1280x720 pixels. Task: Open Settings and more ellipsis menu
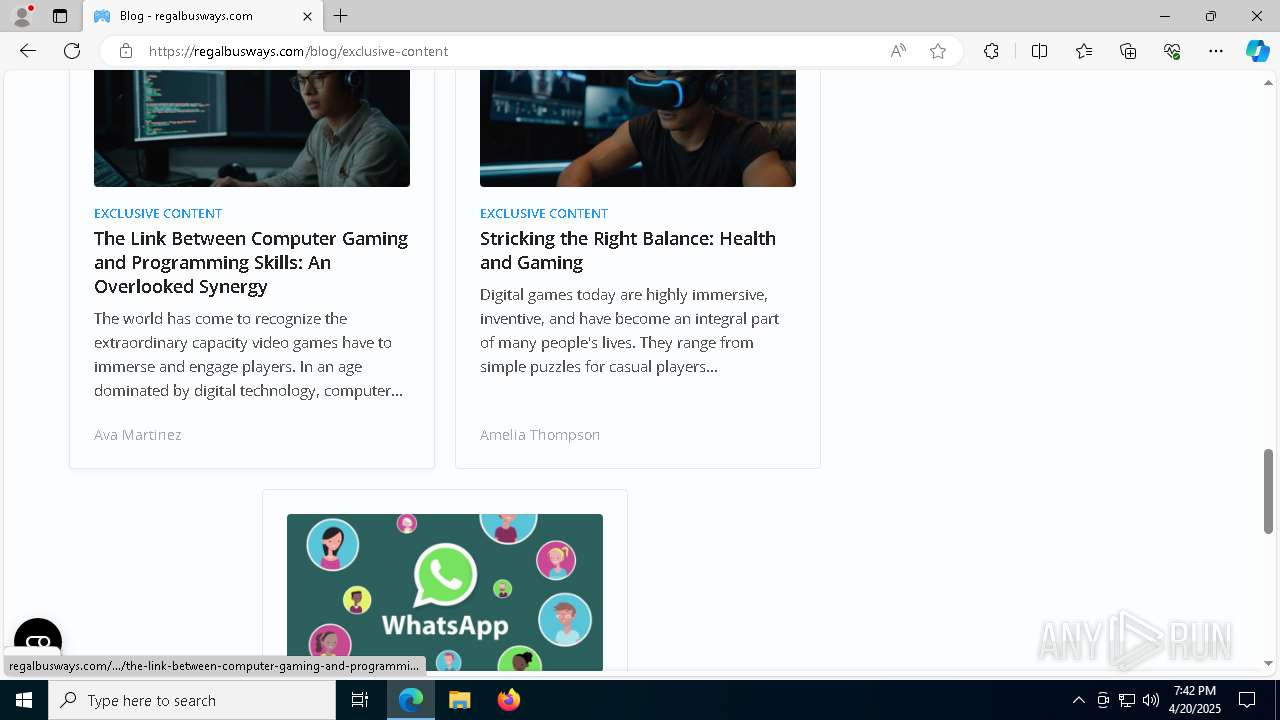1216,51
